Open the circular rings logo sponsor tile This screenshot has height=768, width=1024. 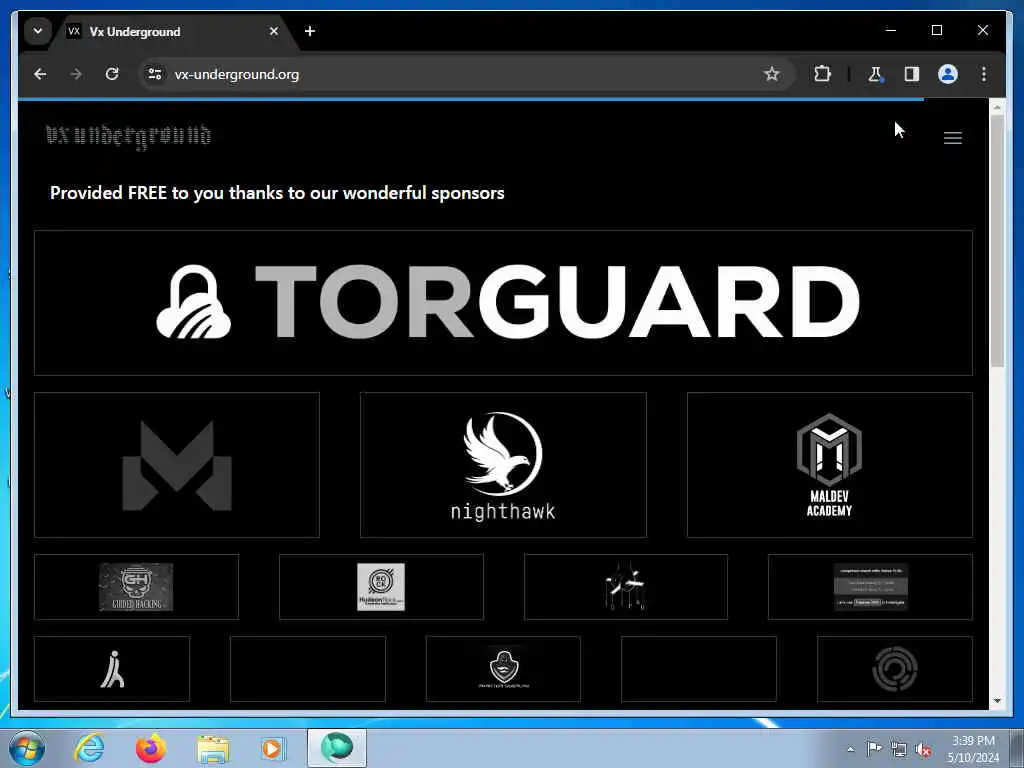(x=895, y=669)
